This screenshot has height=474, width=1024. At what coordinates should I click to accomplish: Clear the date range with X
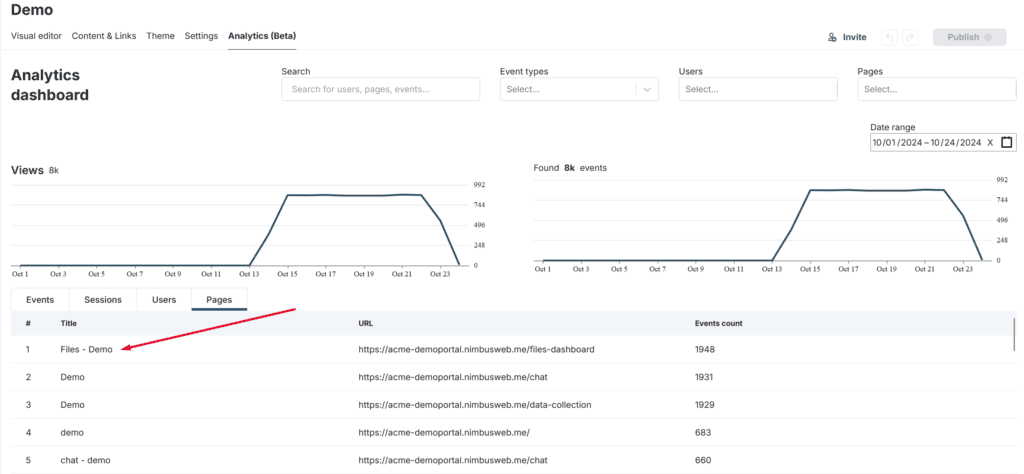pos(990,142)
